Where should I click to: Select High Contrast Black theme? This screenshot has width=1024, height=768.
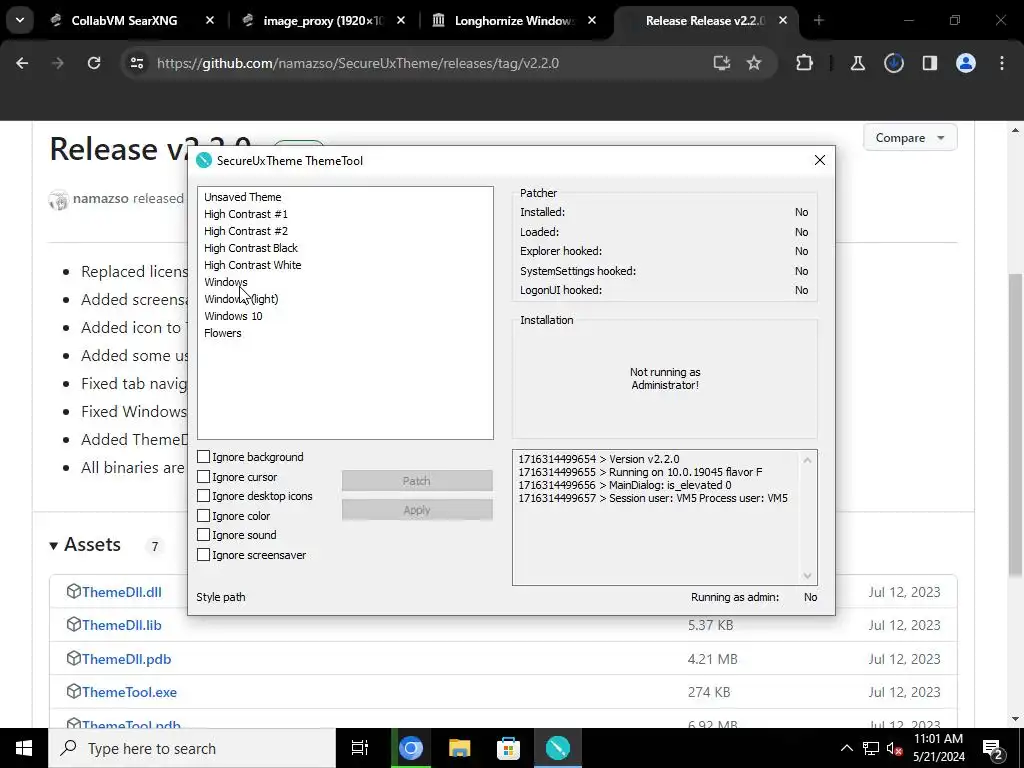pos(251,248)
